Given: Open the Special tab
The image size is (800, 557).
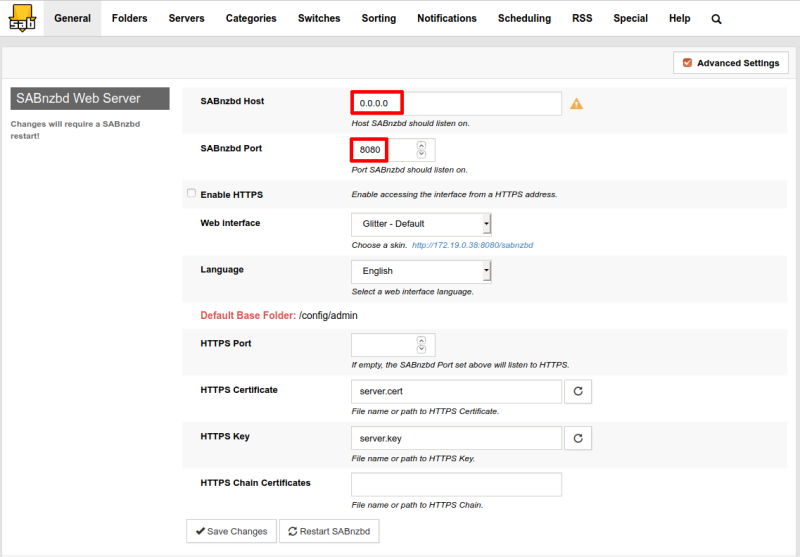Looking at the screenshot, I should tap(631, 18).
